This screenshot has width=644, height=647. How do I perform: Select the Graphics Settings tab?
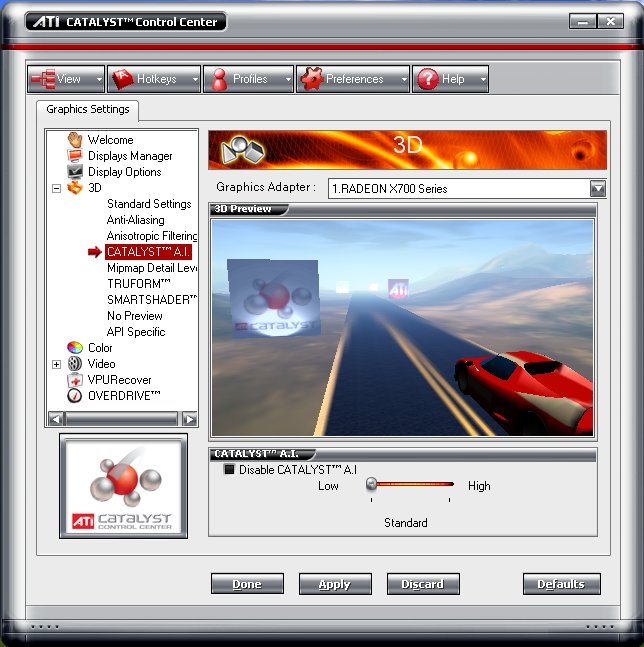87,109
